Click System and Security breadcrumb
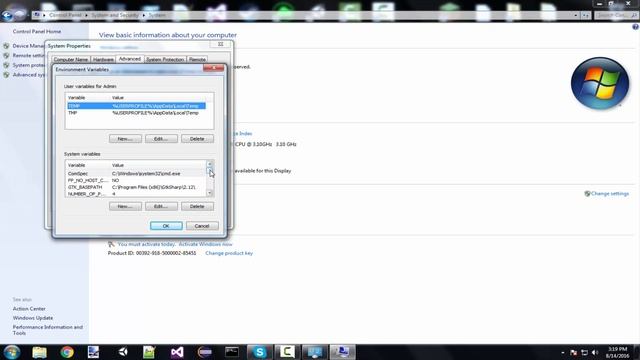The image size is (640, 360). (115, 15)
